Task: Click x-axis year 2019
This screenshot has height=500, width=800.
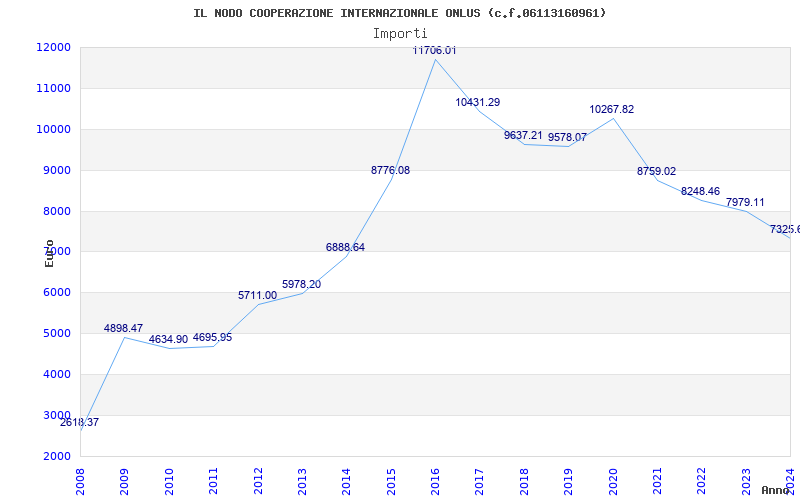Action: [x=569, y=481]
